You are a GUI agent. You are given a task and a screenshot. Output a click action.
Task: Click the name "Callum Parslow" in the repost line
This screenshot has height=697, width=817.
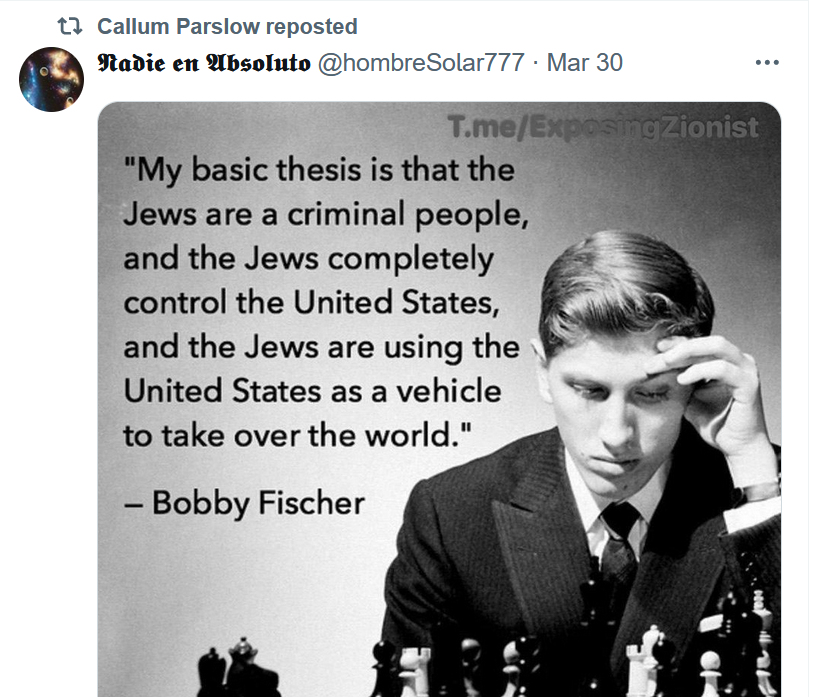(176, 26)
